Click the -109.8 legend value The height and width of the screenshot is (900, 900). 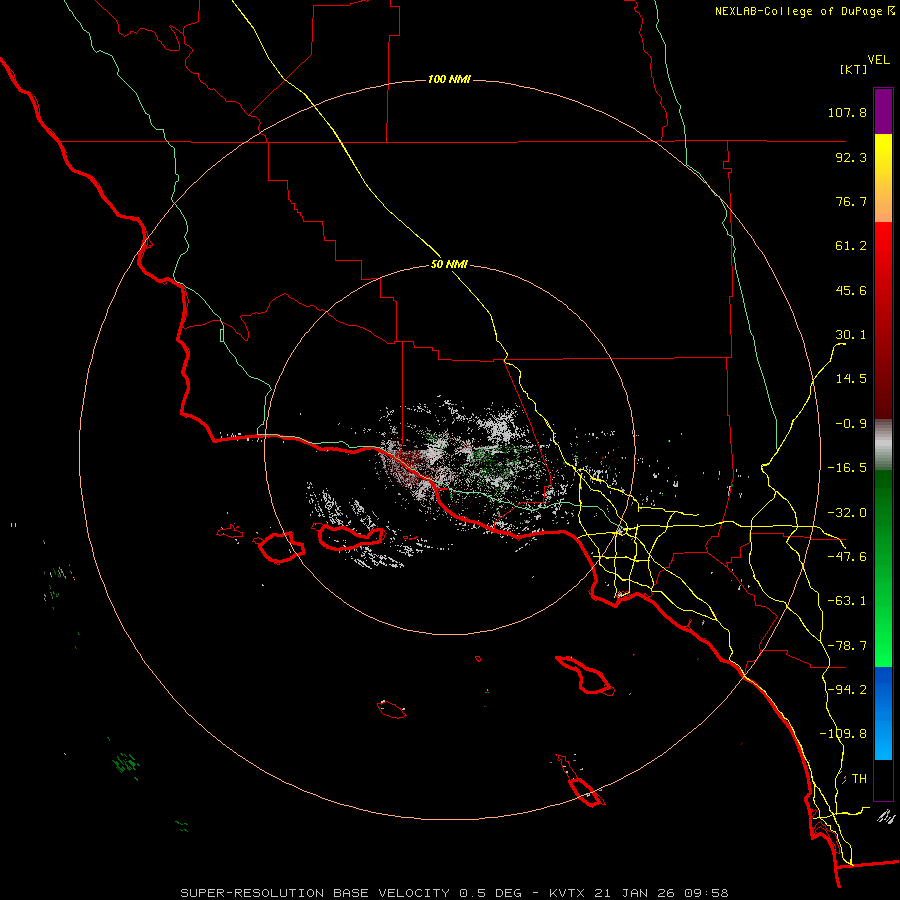pos(844,734)
